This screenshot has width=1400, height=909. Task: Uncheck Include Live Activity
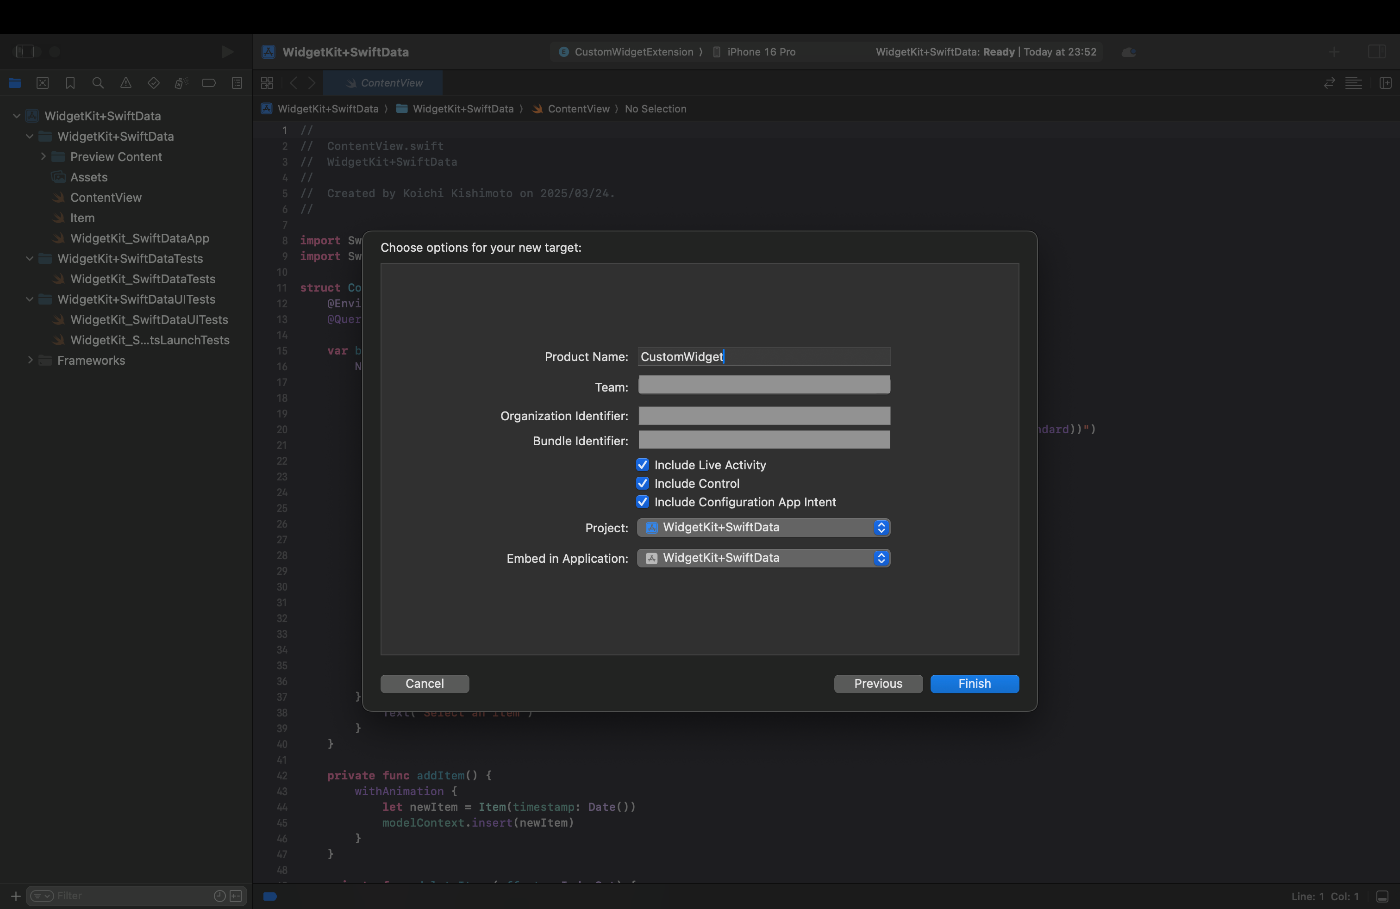pos(643,465)
